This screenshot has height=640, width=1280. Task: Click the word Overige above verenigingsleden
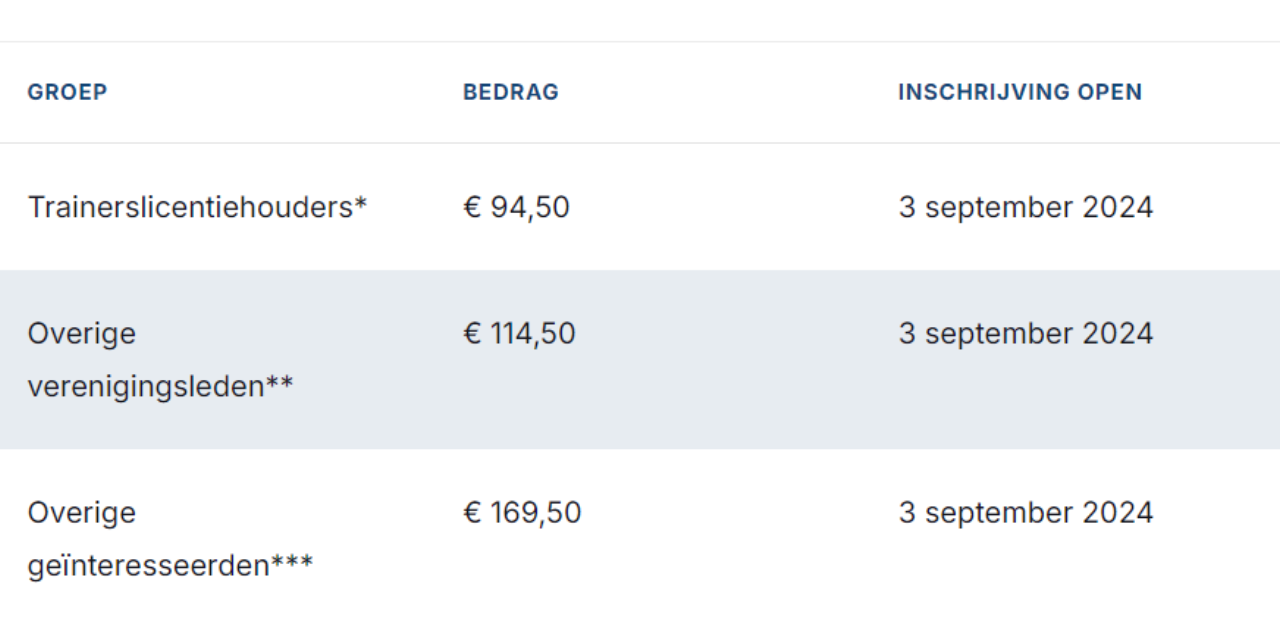81,333
